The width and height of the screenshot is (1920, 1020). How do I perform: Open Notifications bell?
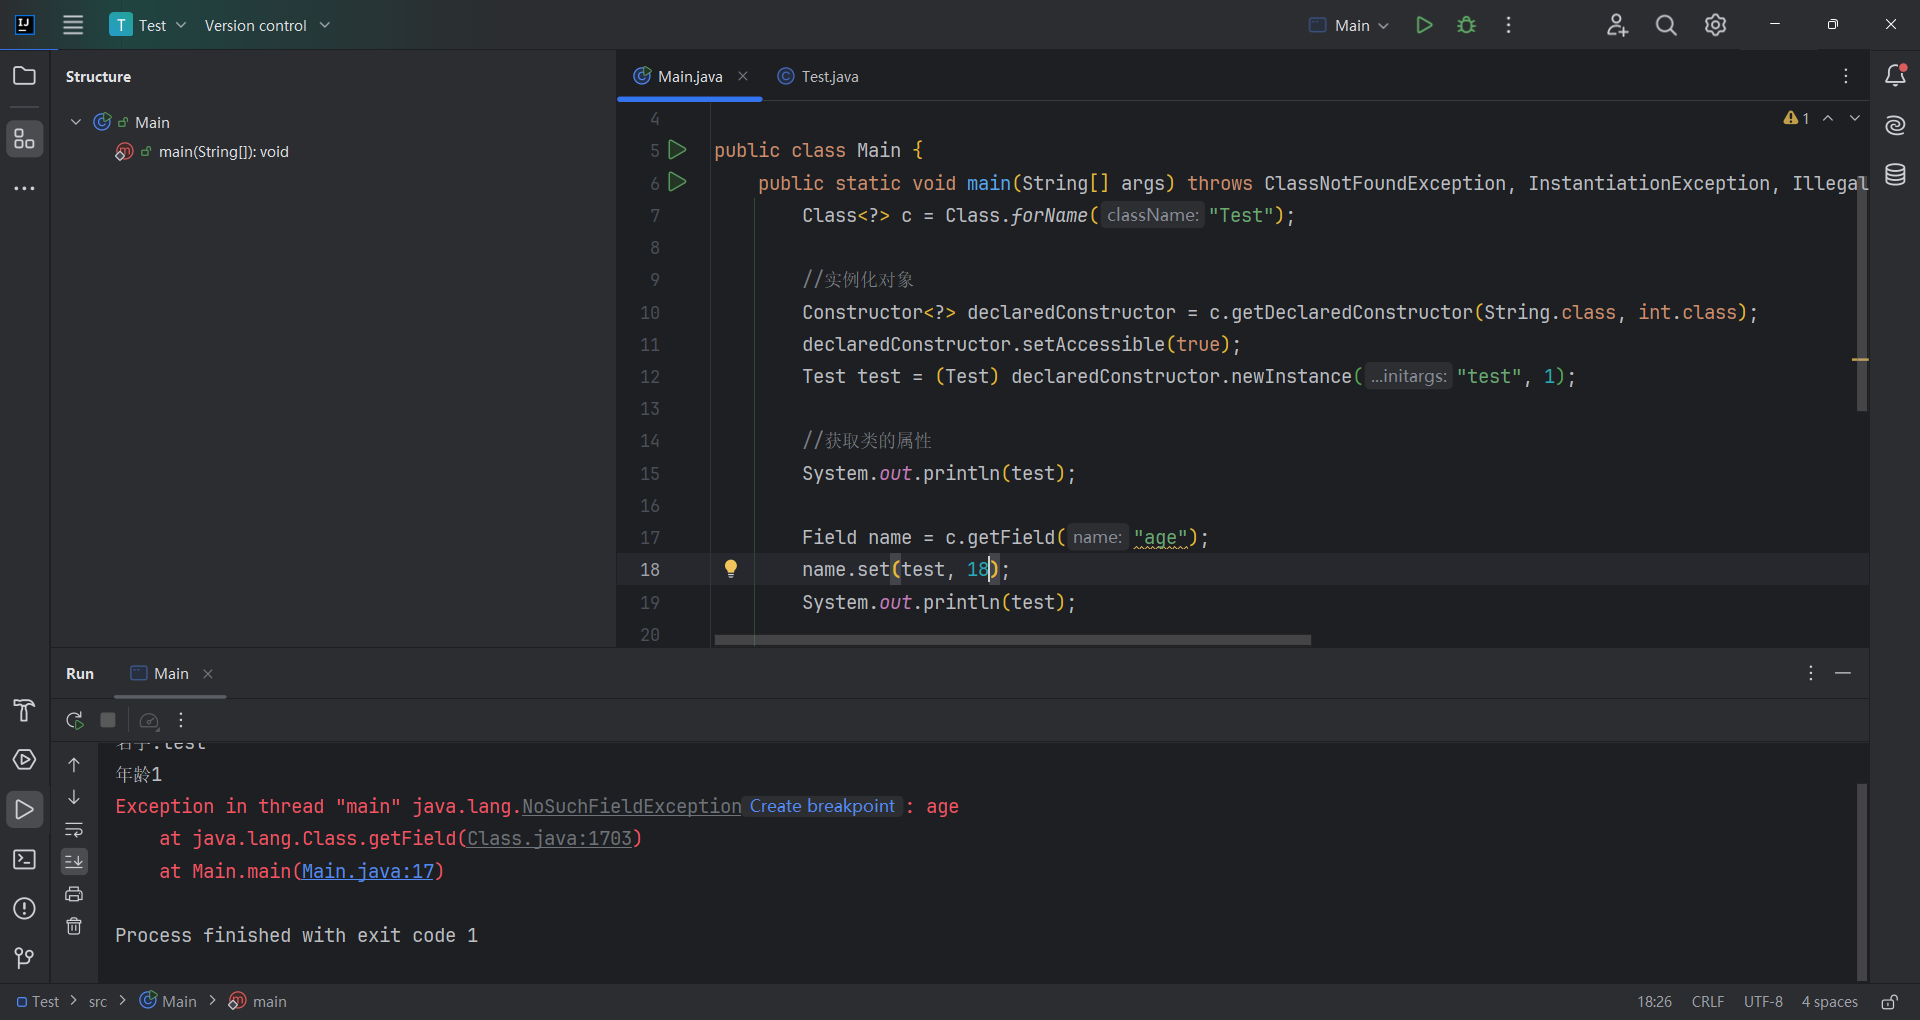pos(1895,75)
